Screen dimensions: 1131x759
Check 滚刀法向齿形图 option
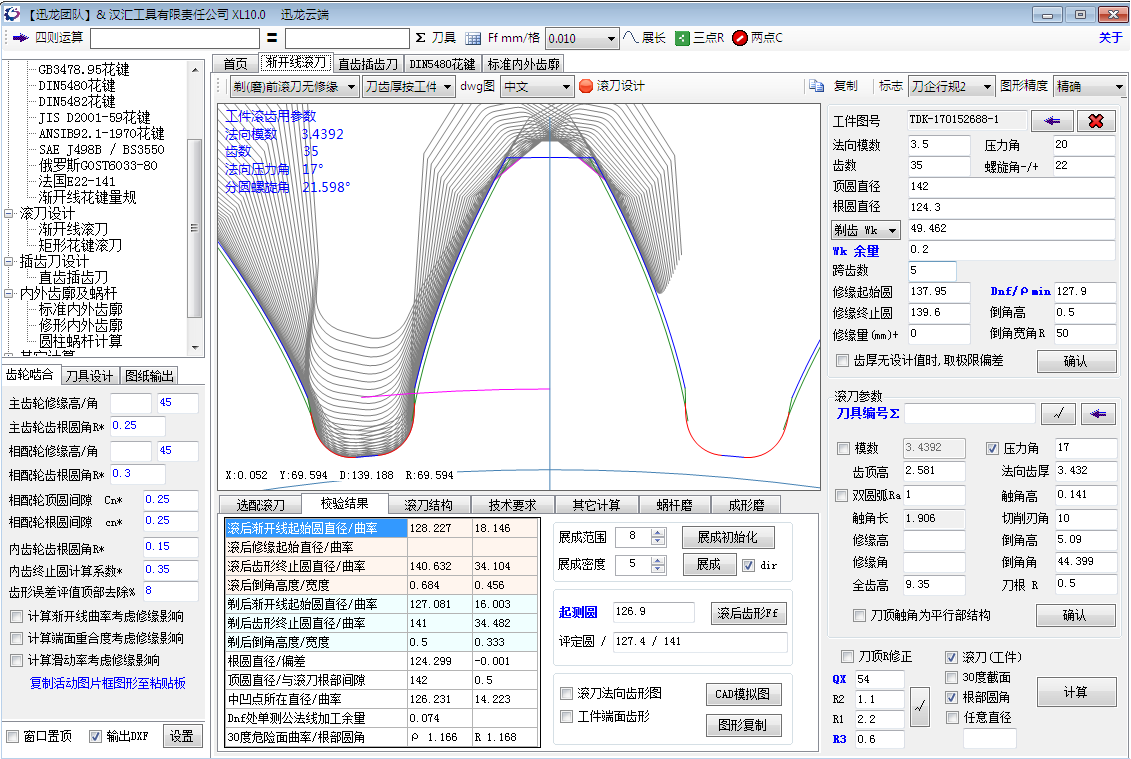(567, 694)
